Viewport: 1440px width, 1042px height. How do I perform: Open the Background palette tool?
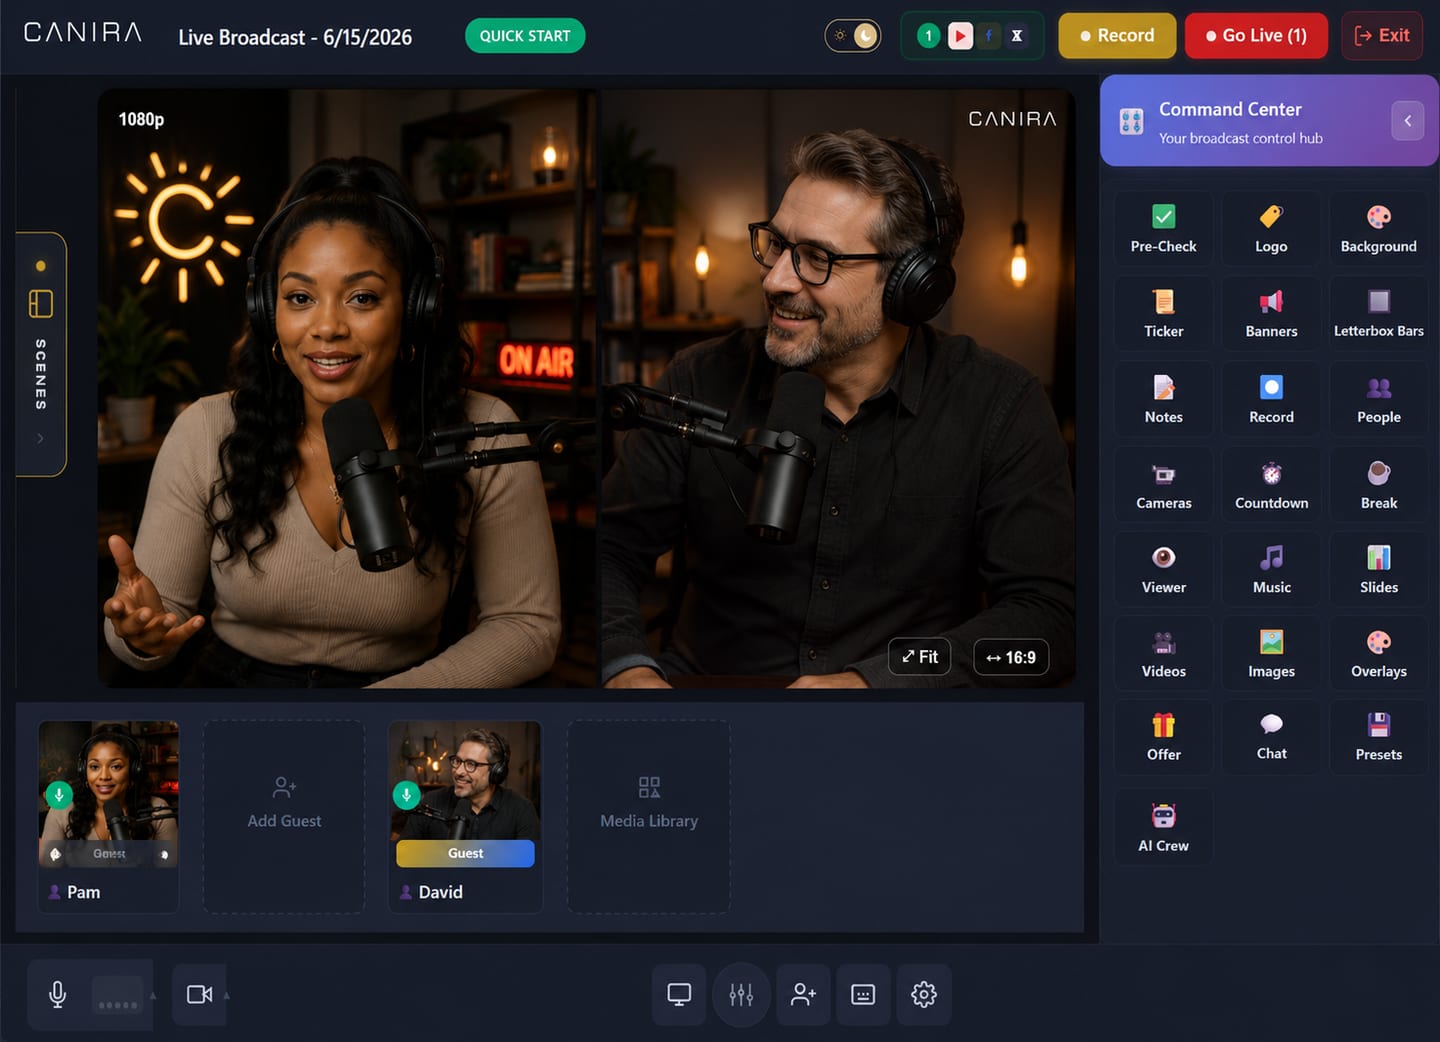coord(1378,229)
